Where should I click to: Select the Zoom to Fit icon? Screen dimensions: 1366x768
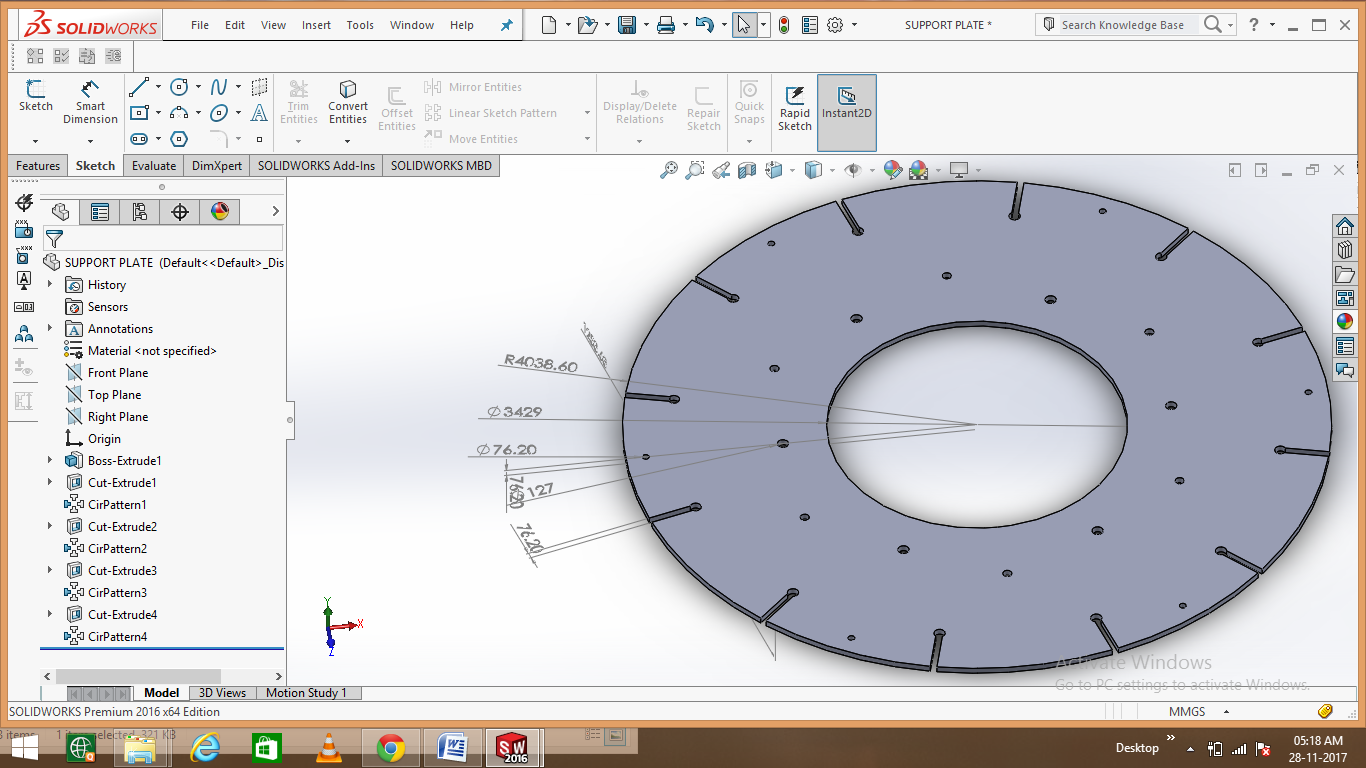click(x=671, y=170)
